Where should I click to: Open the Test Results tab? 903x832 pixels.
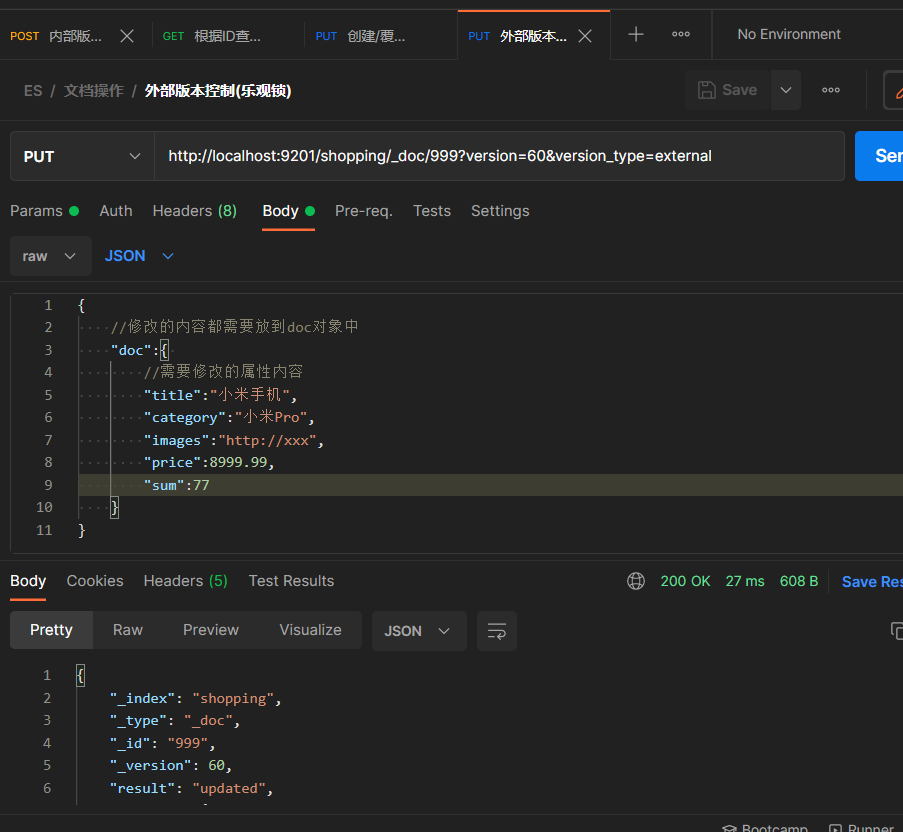tap(291, 580)
